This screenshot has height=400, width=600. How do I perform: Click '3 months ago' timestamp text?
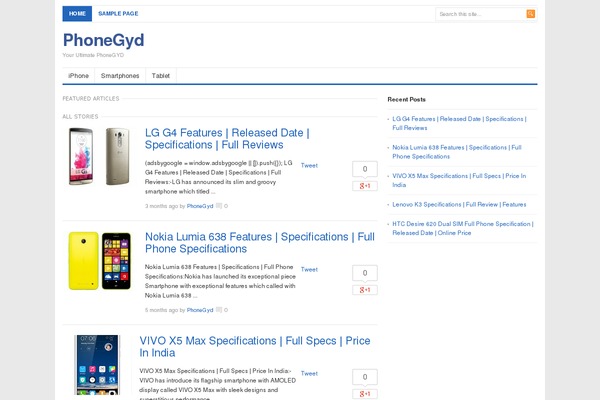pos(161,206)
